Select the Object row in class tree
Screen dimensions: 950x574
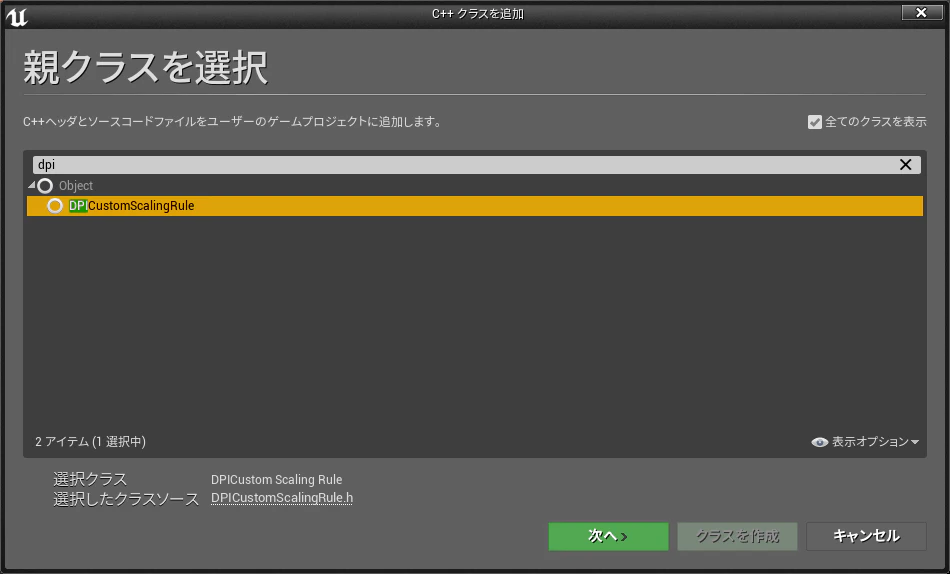point(475,185)
